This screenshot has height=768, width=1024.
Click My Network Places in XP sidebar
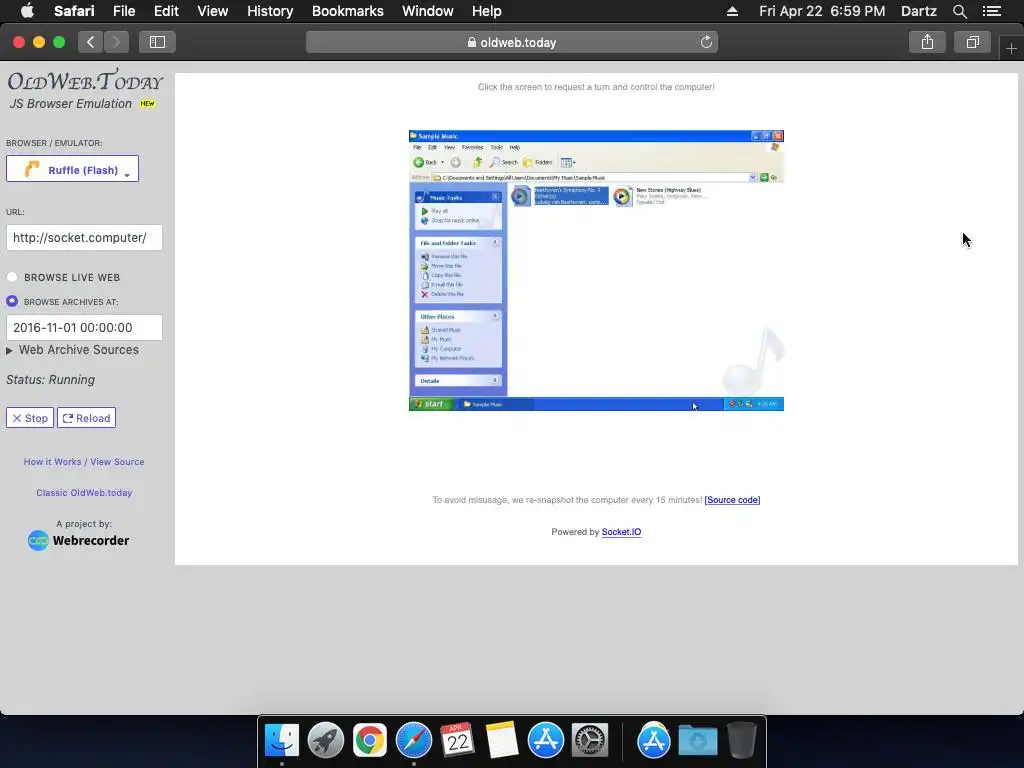[x=447, y=358]
